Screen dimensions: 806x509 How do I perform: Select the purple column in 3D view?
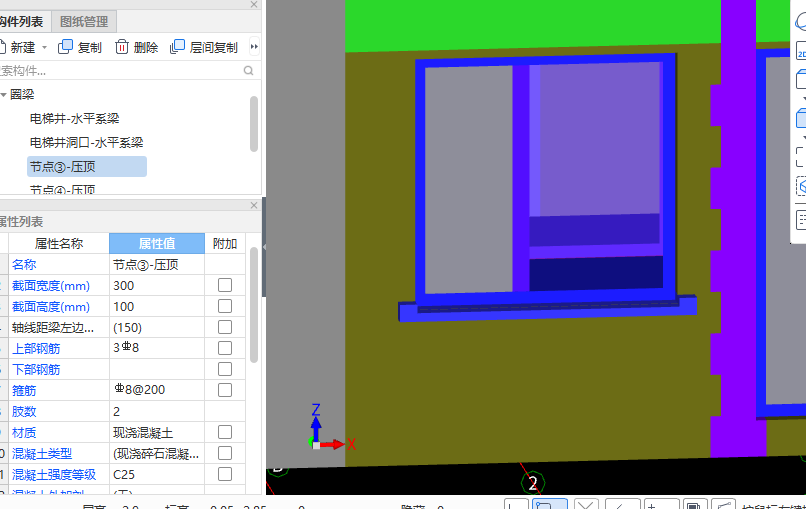pos(738,229)
